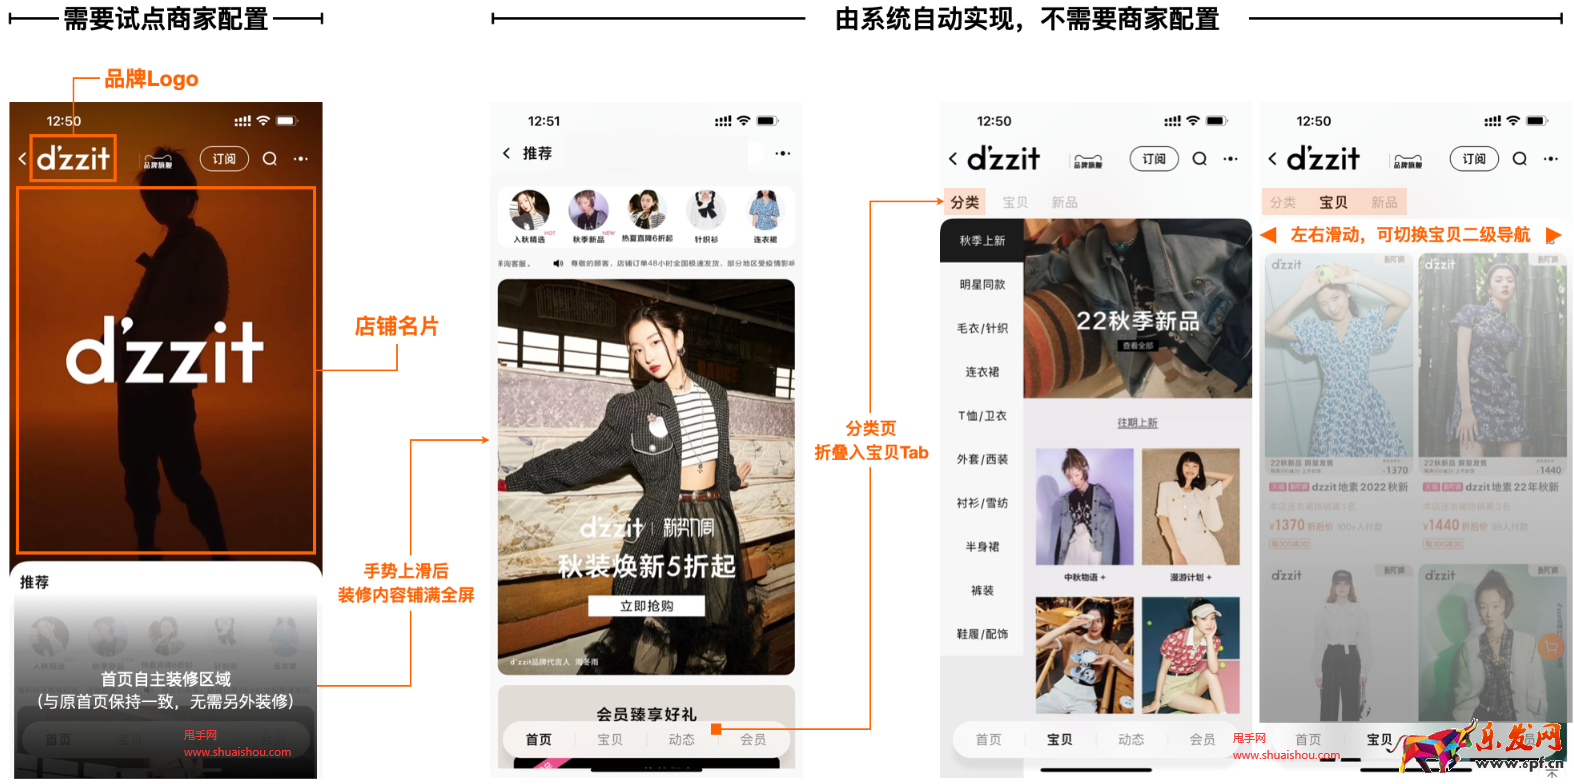Select 外套/西装 sidebar category
Image resolution: width=1574 pixels, height=784 pixels.
(x=982, y=460)
